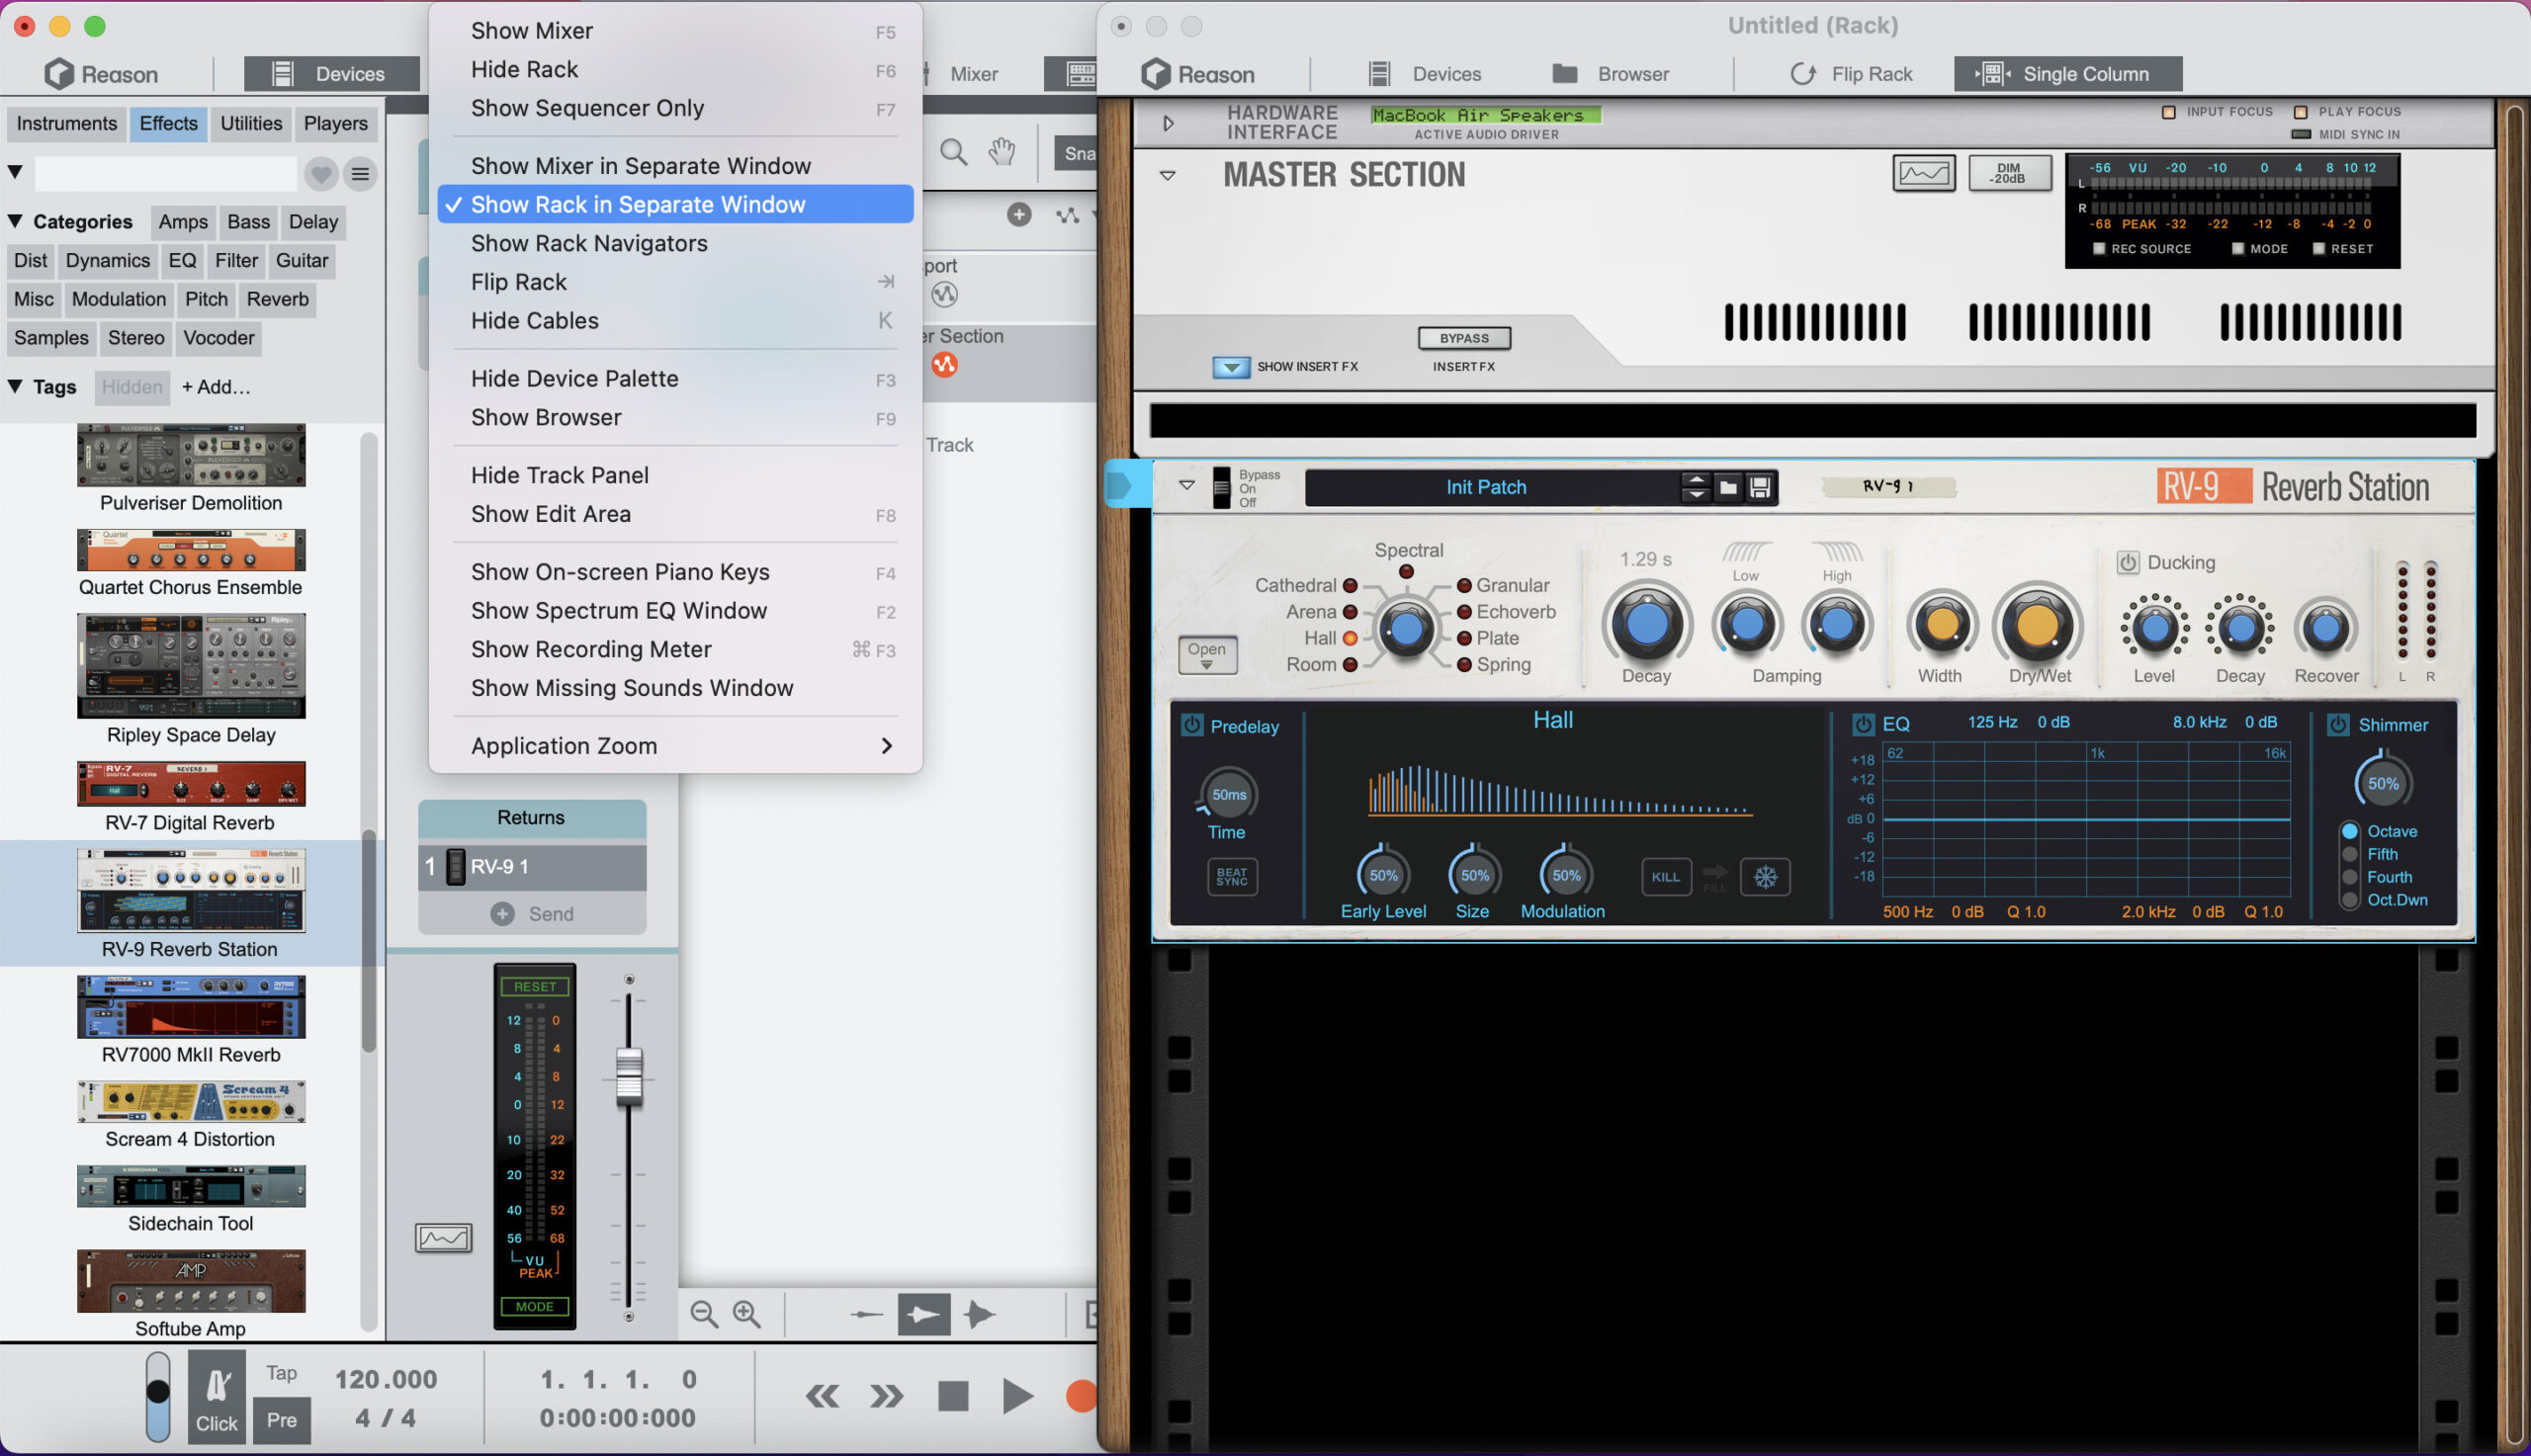Choose Show Mixer menu item
The height and width of the screenshot is (1456, 2531).
[x=675, y=31]
